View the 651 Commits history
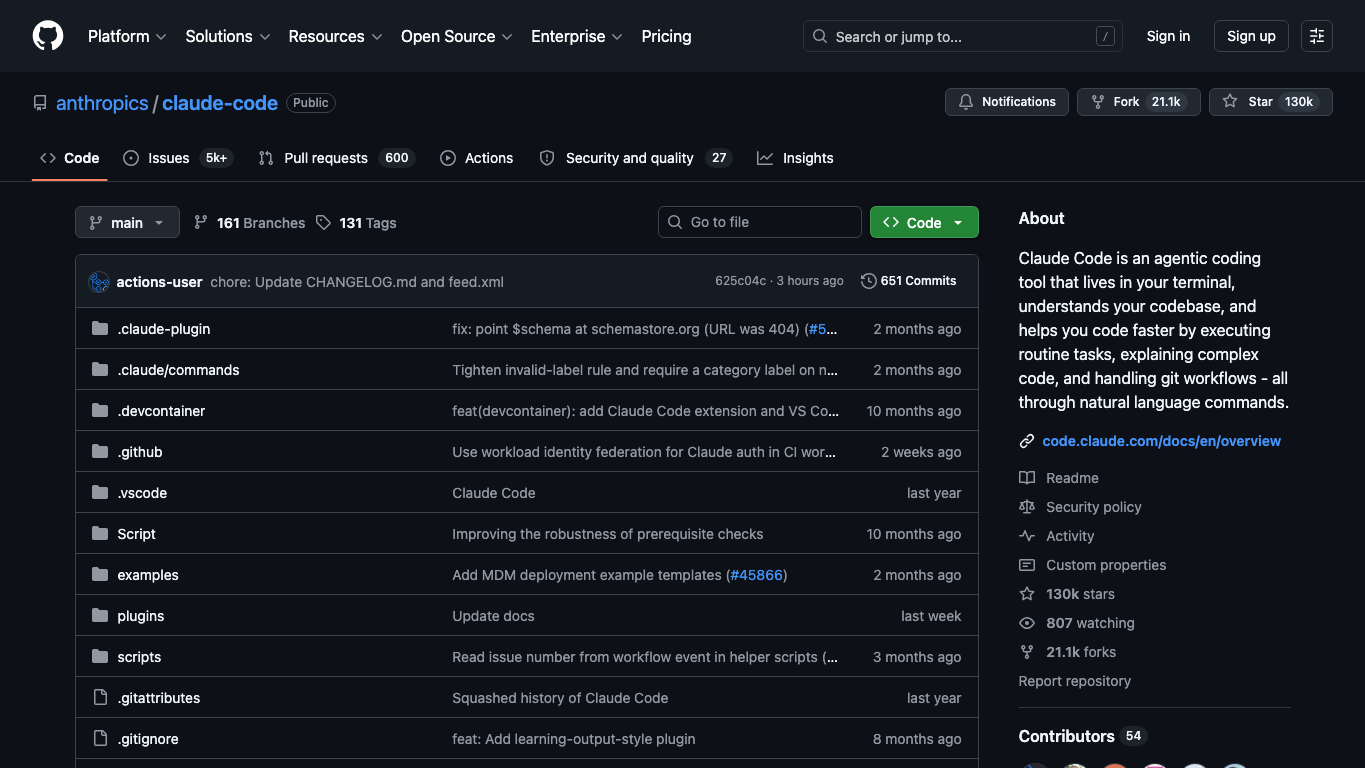This screenshot has height=768, width=1365. click(x=909, y=281)
